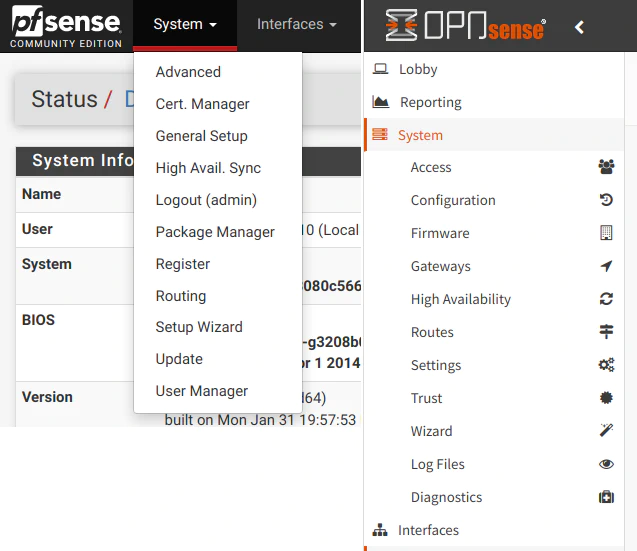Collapse the System section in OPNsense sidebar
This screenshot has width=637, height=551.
(x=420, y=135)
